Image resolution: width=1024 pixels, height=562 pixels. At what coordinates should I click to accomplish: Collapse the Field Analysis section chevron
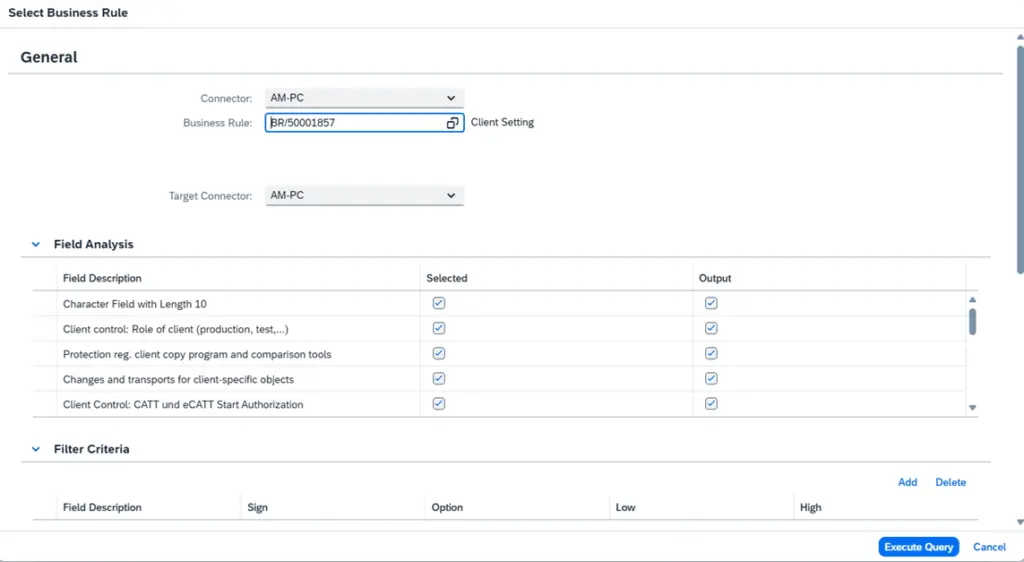tap(36, 244)
